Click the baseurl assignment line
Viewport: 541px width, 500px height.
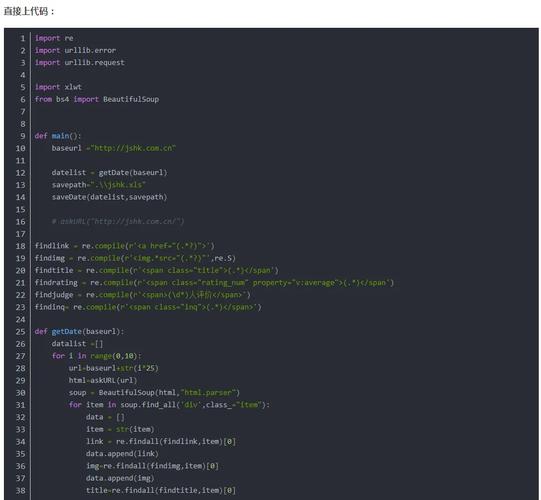pos(114,148)
